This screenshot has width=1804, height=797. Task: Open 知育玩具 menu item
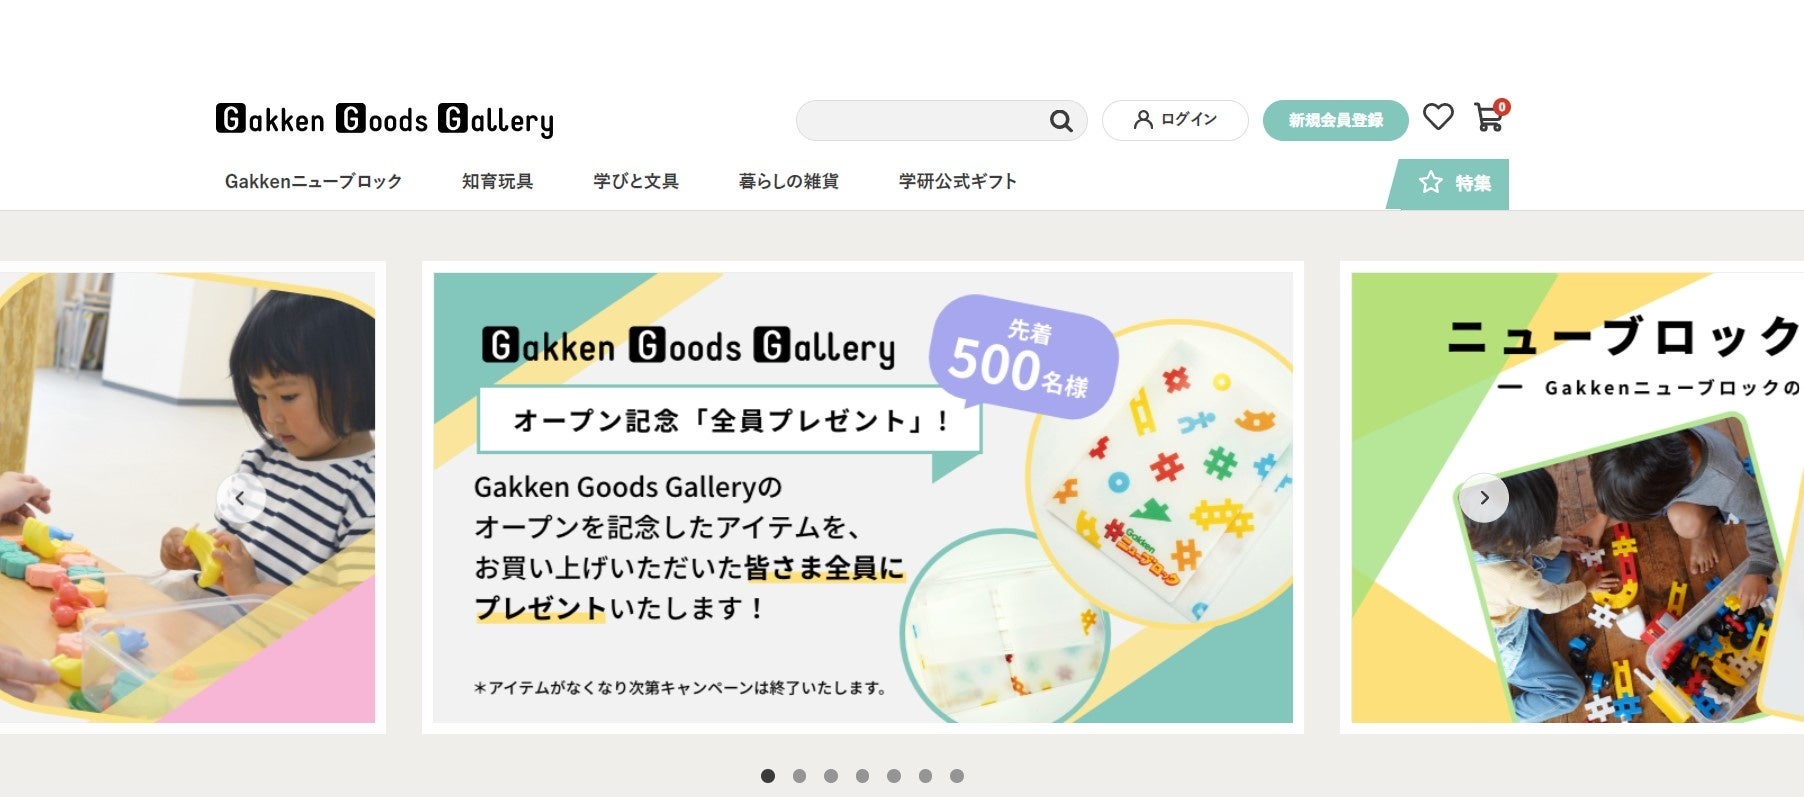tap(497, 181)
